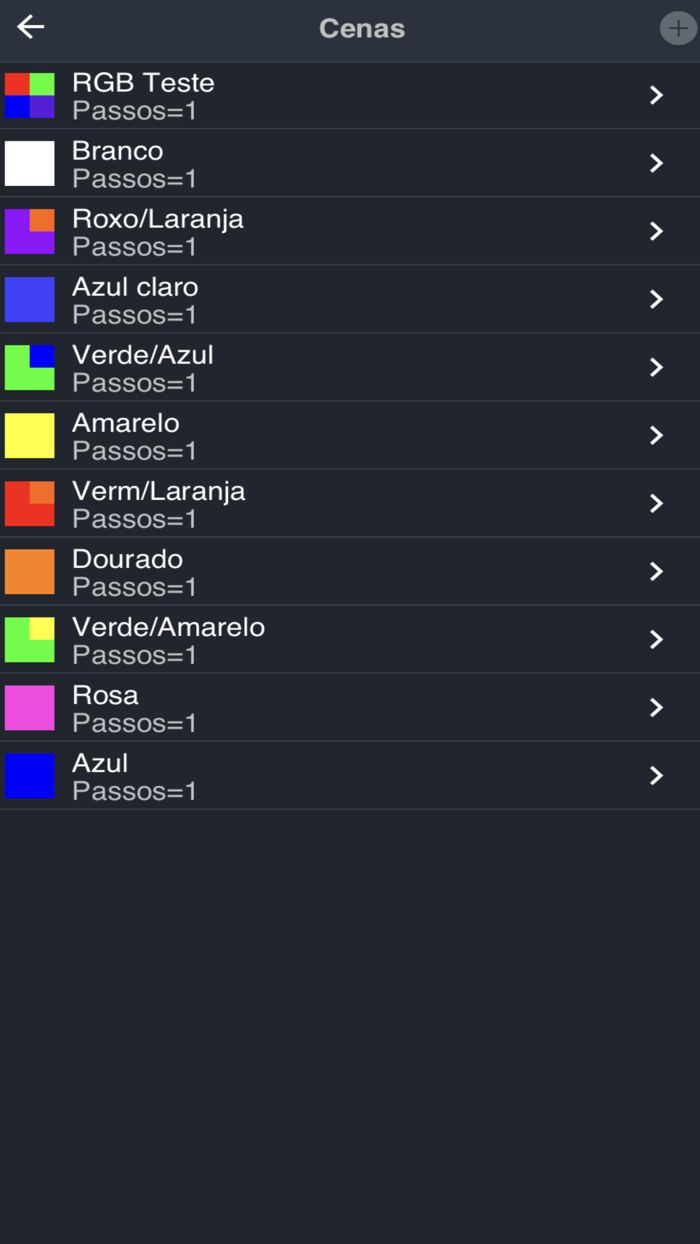Viewport: 700px width, 1244px height.
Task: Tap the Roxo/Laranja color preview
Action: [29, 231]
